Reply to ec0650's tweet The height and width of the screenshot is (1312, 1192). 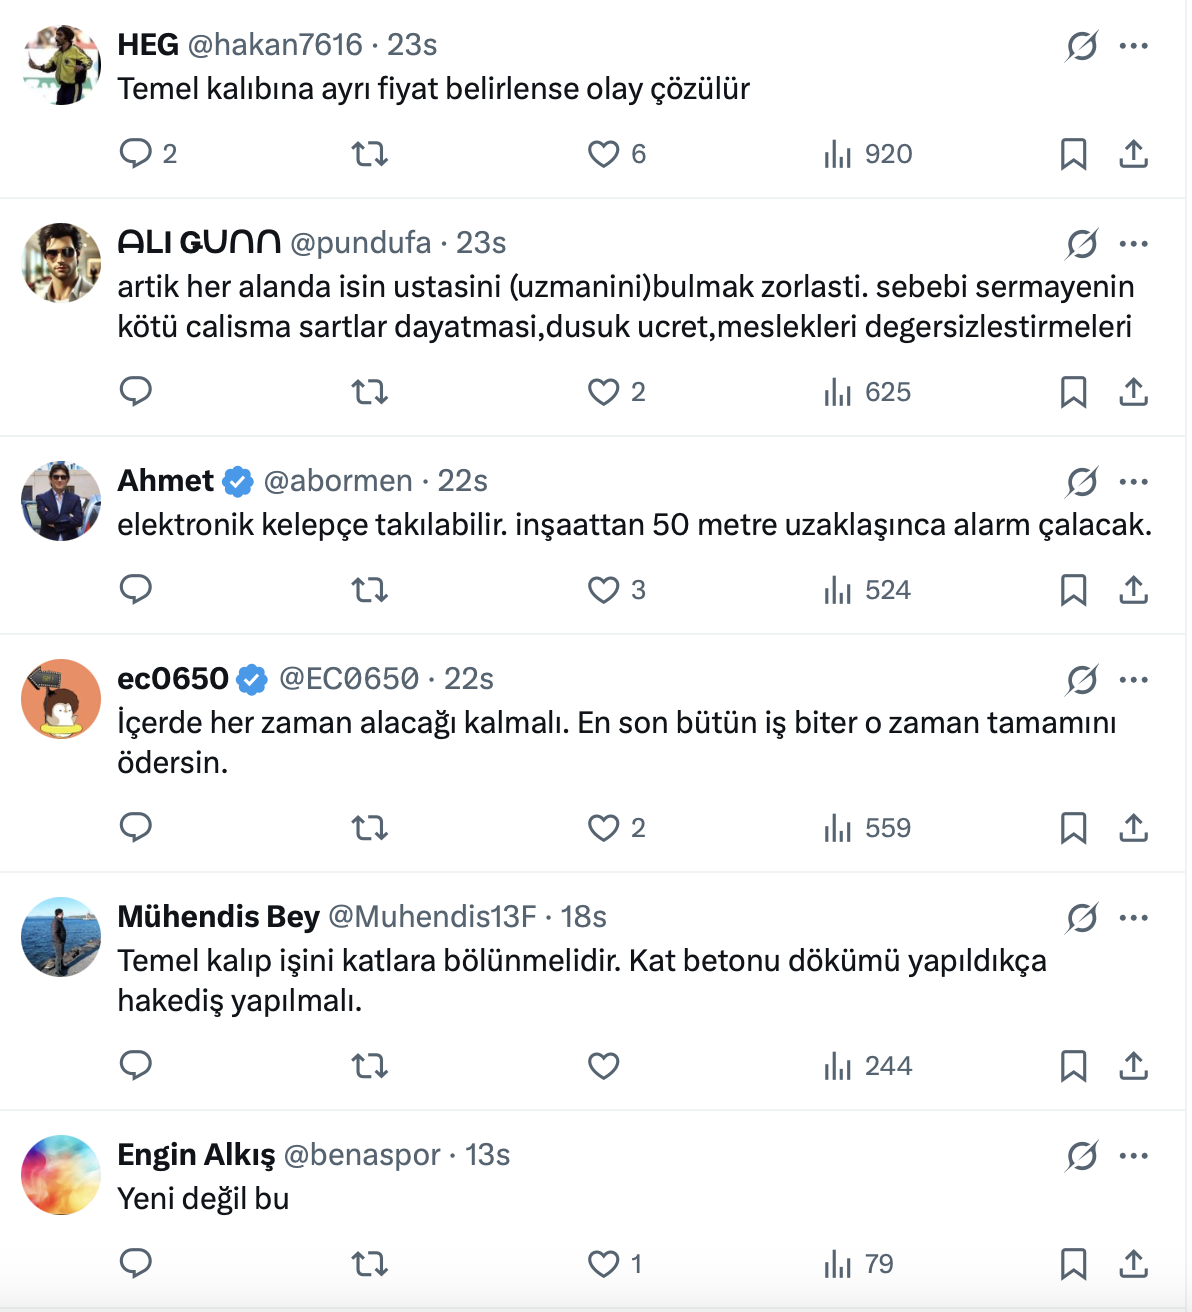tap(135, 828)
